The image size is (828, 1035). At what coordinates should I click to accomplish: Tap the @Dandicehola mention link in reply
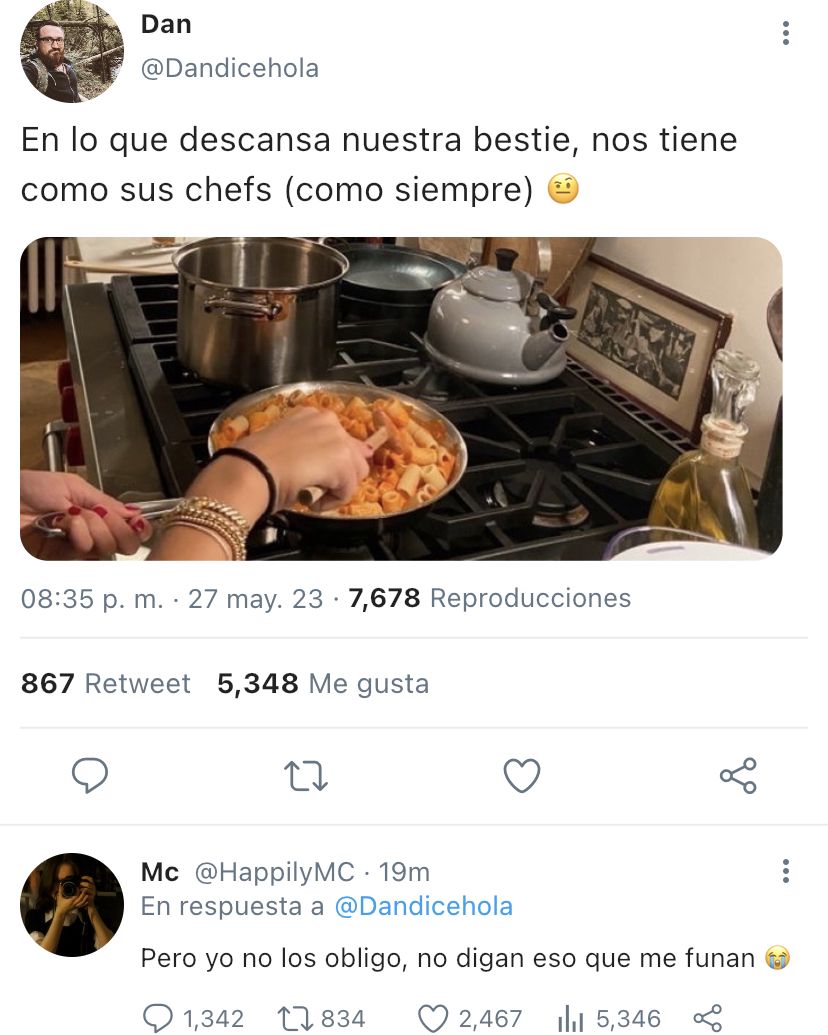coord(424,906)
